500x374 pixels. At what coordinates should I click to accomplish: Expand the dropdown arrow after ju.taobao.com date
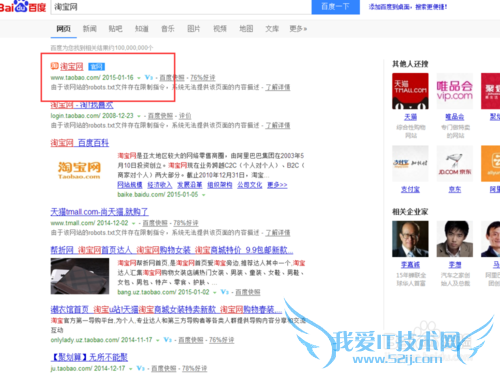tap(131, 369)
